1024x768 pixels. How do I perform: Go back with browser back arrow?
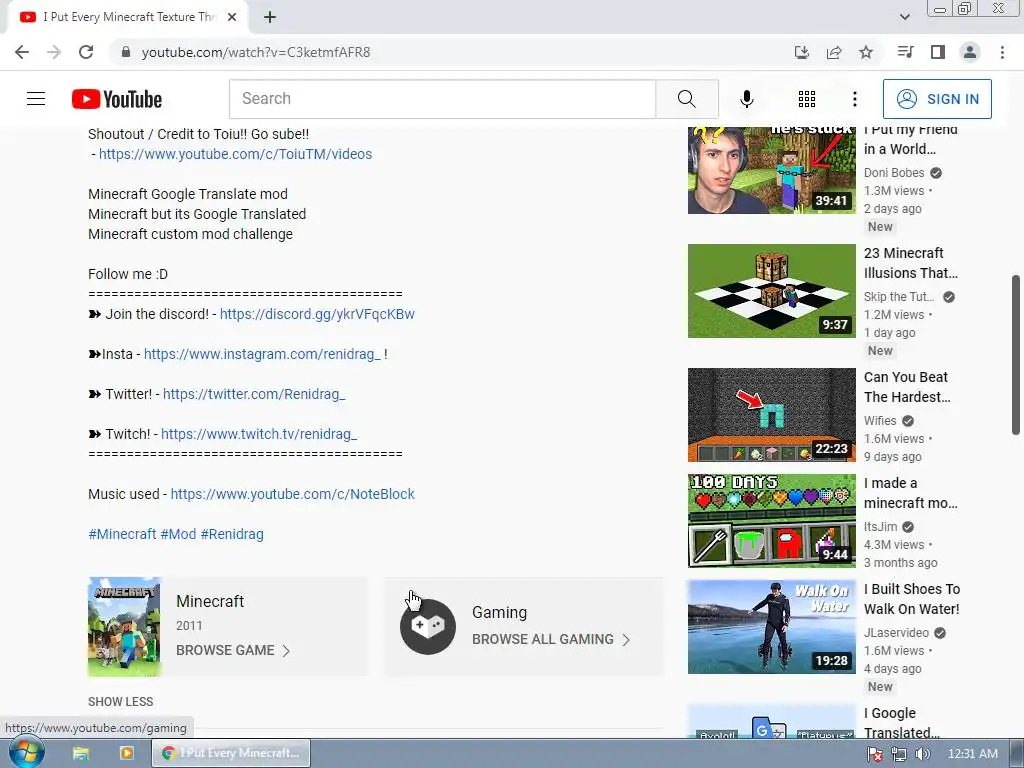click(x=22, y=52)
